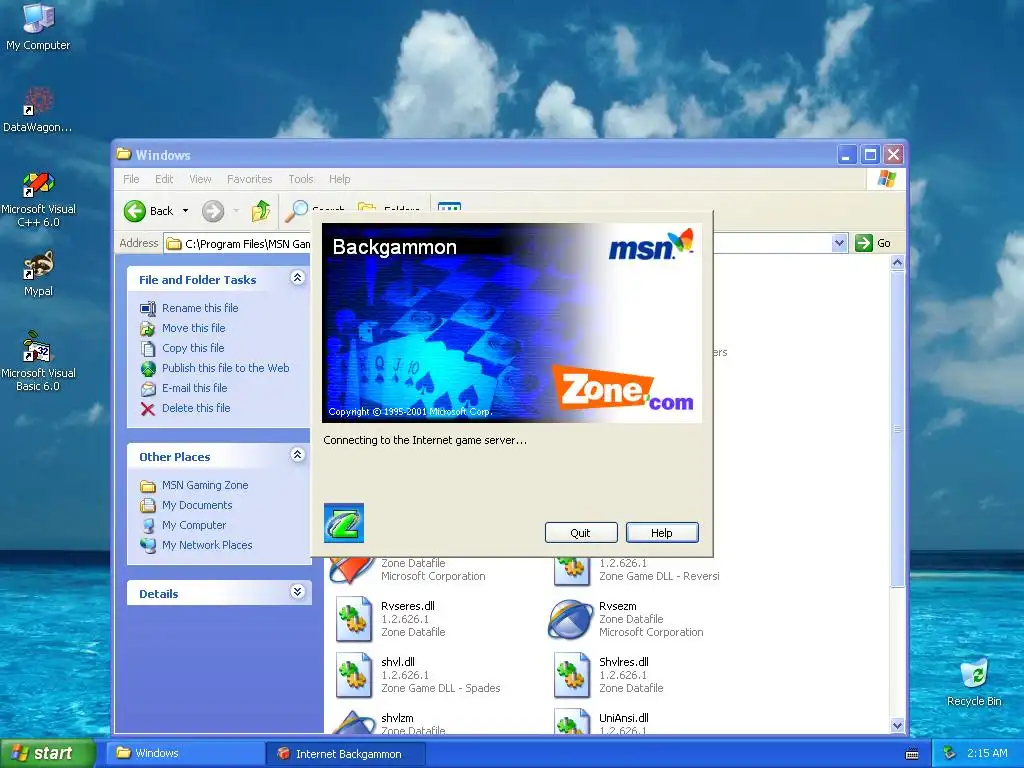Viewport: 1024px width, 768px height.
Task: Click E-mail this file link
Action: click(x=195, y=388)
